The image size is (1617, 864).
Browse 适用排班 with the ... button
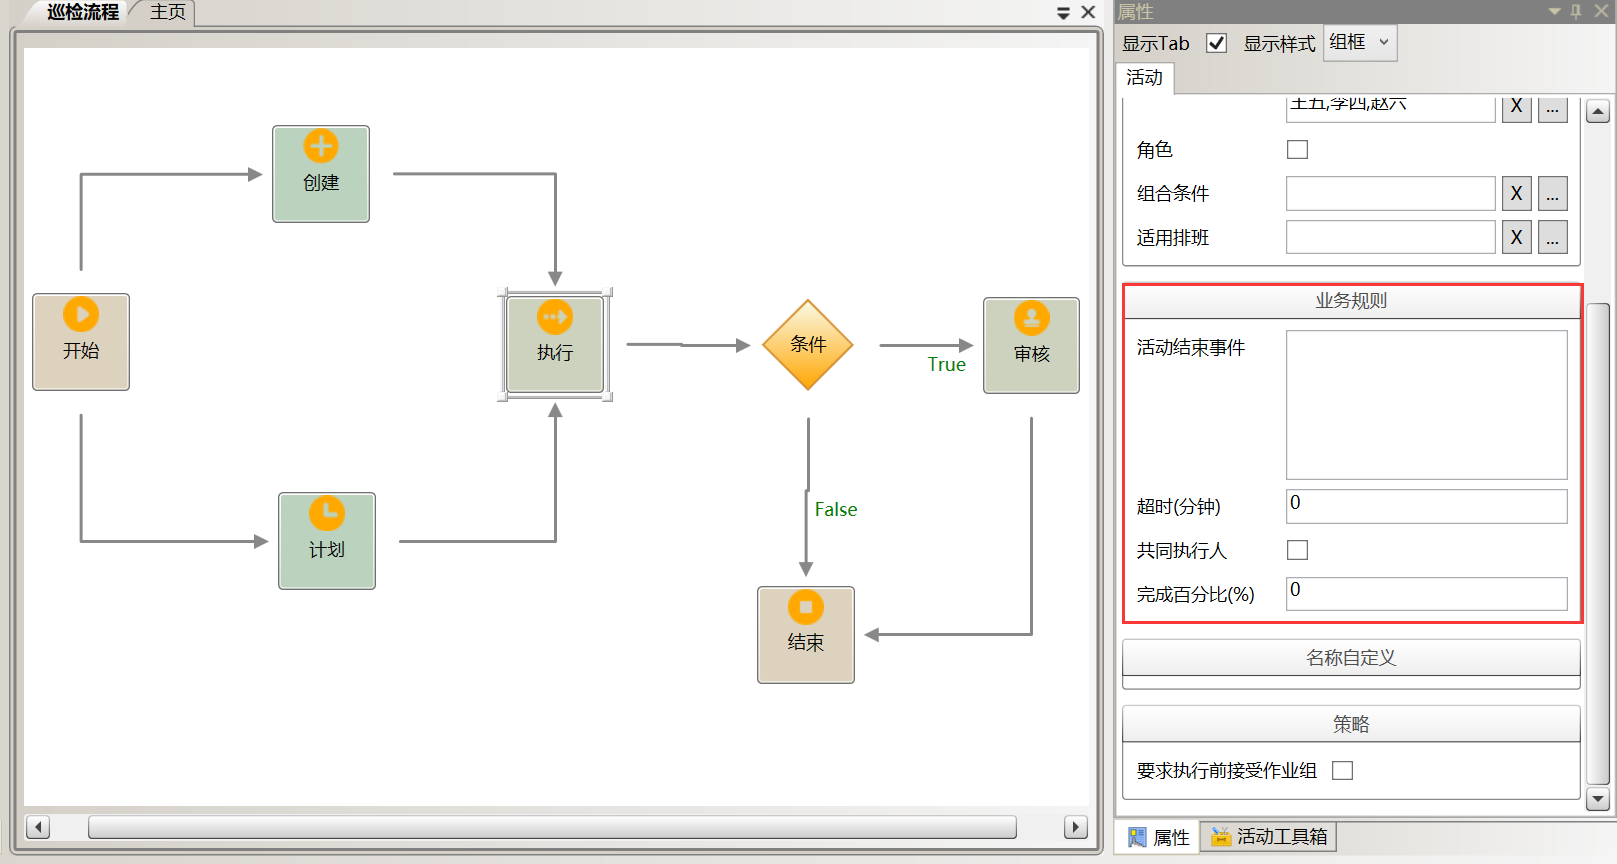[x=1552, y=238]
